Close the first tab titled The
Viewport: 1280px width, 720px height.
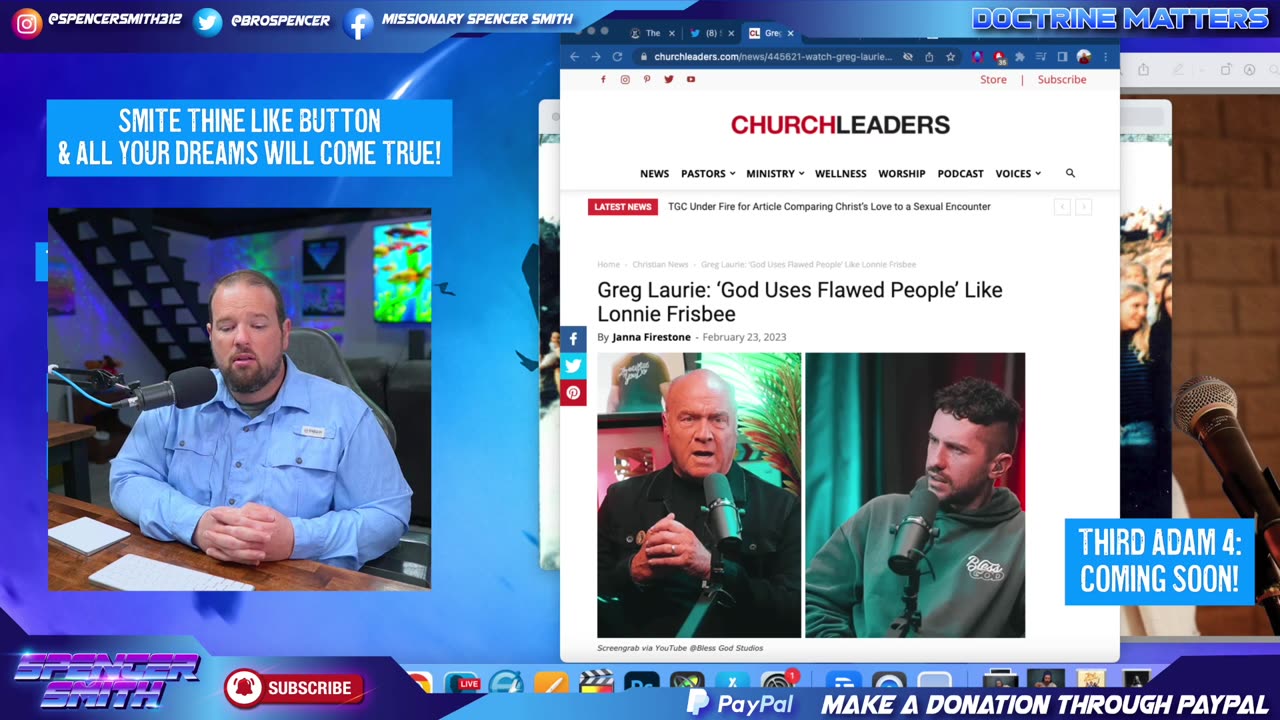pos(671,33)
